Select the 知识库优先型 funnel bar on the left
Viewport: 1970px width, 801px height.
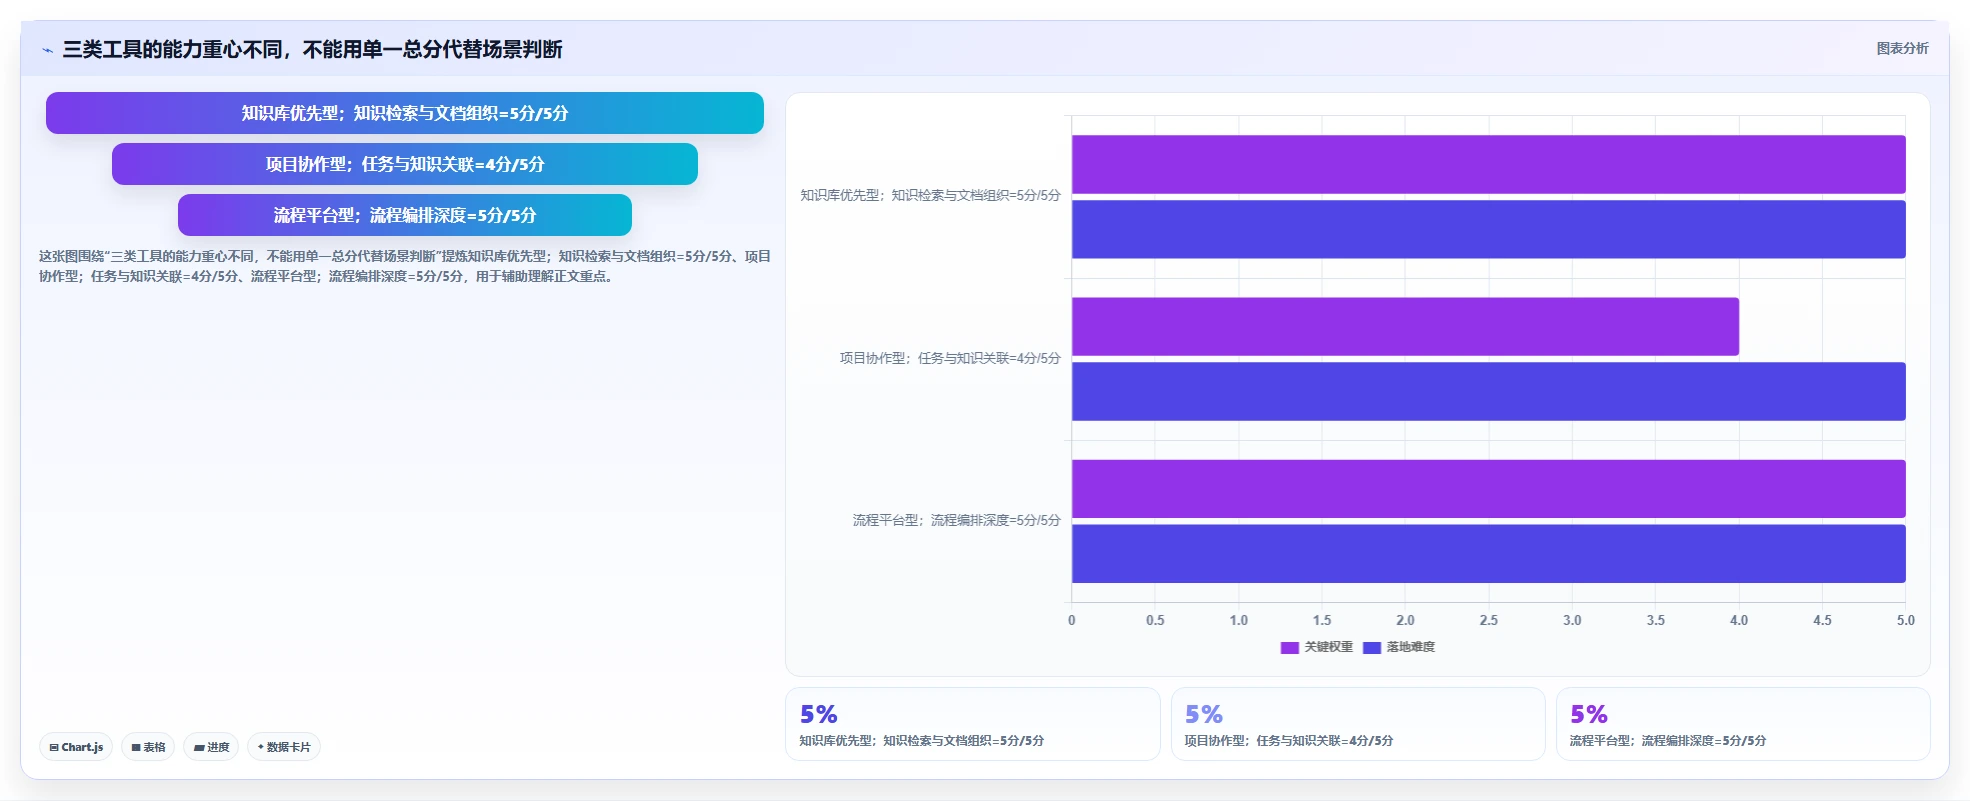[405, 113]
